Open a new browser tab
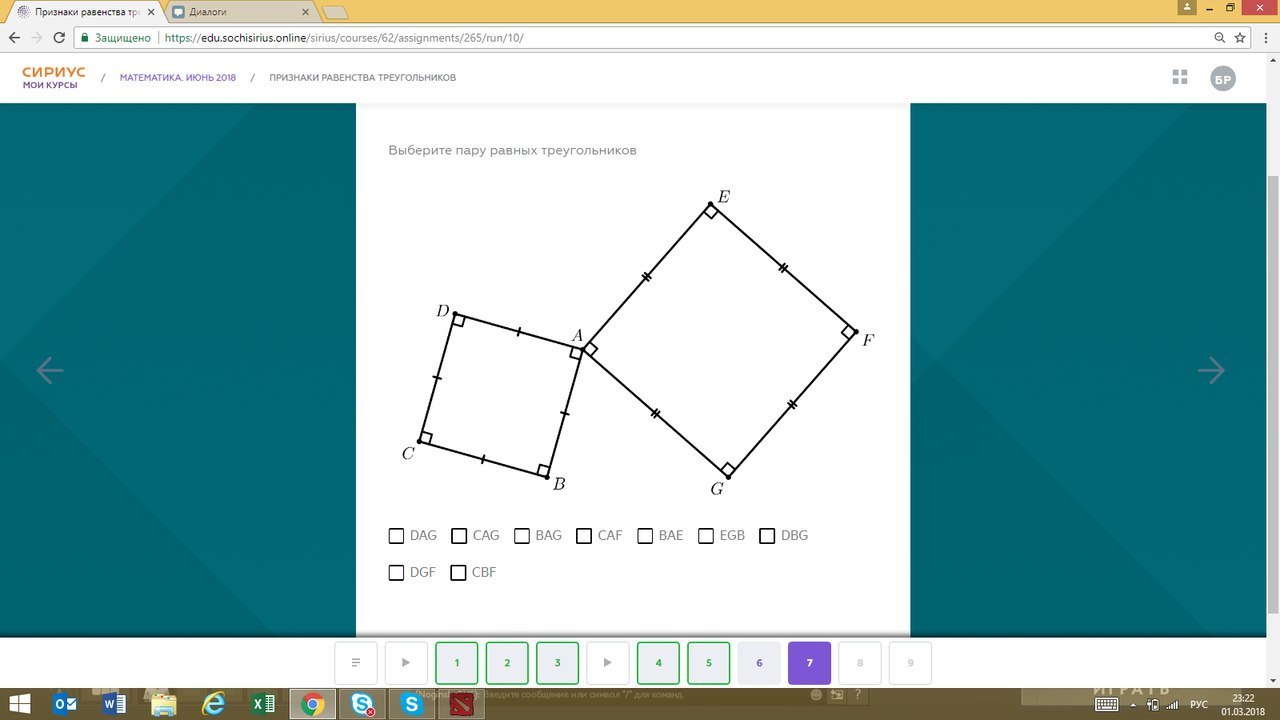Viewport: 1280px width, 720px height. tap(335, 13)
